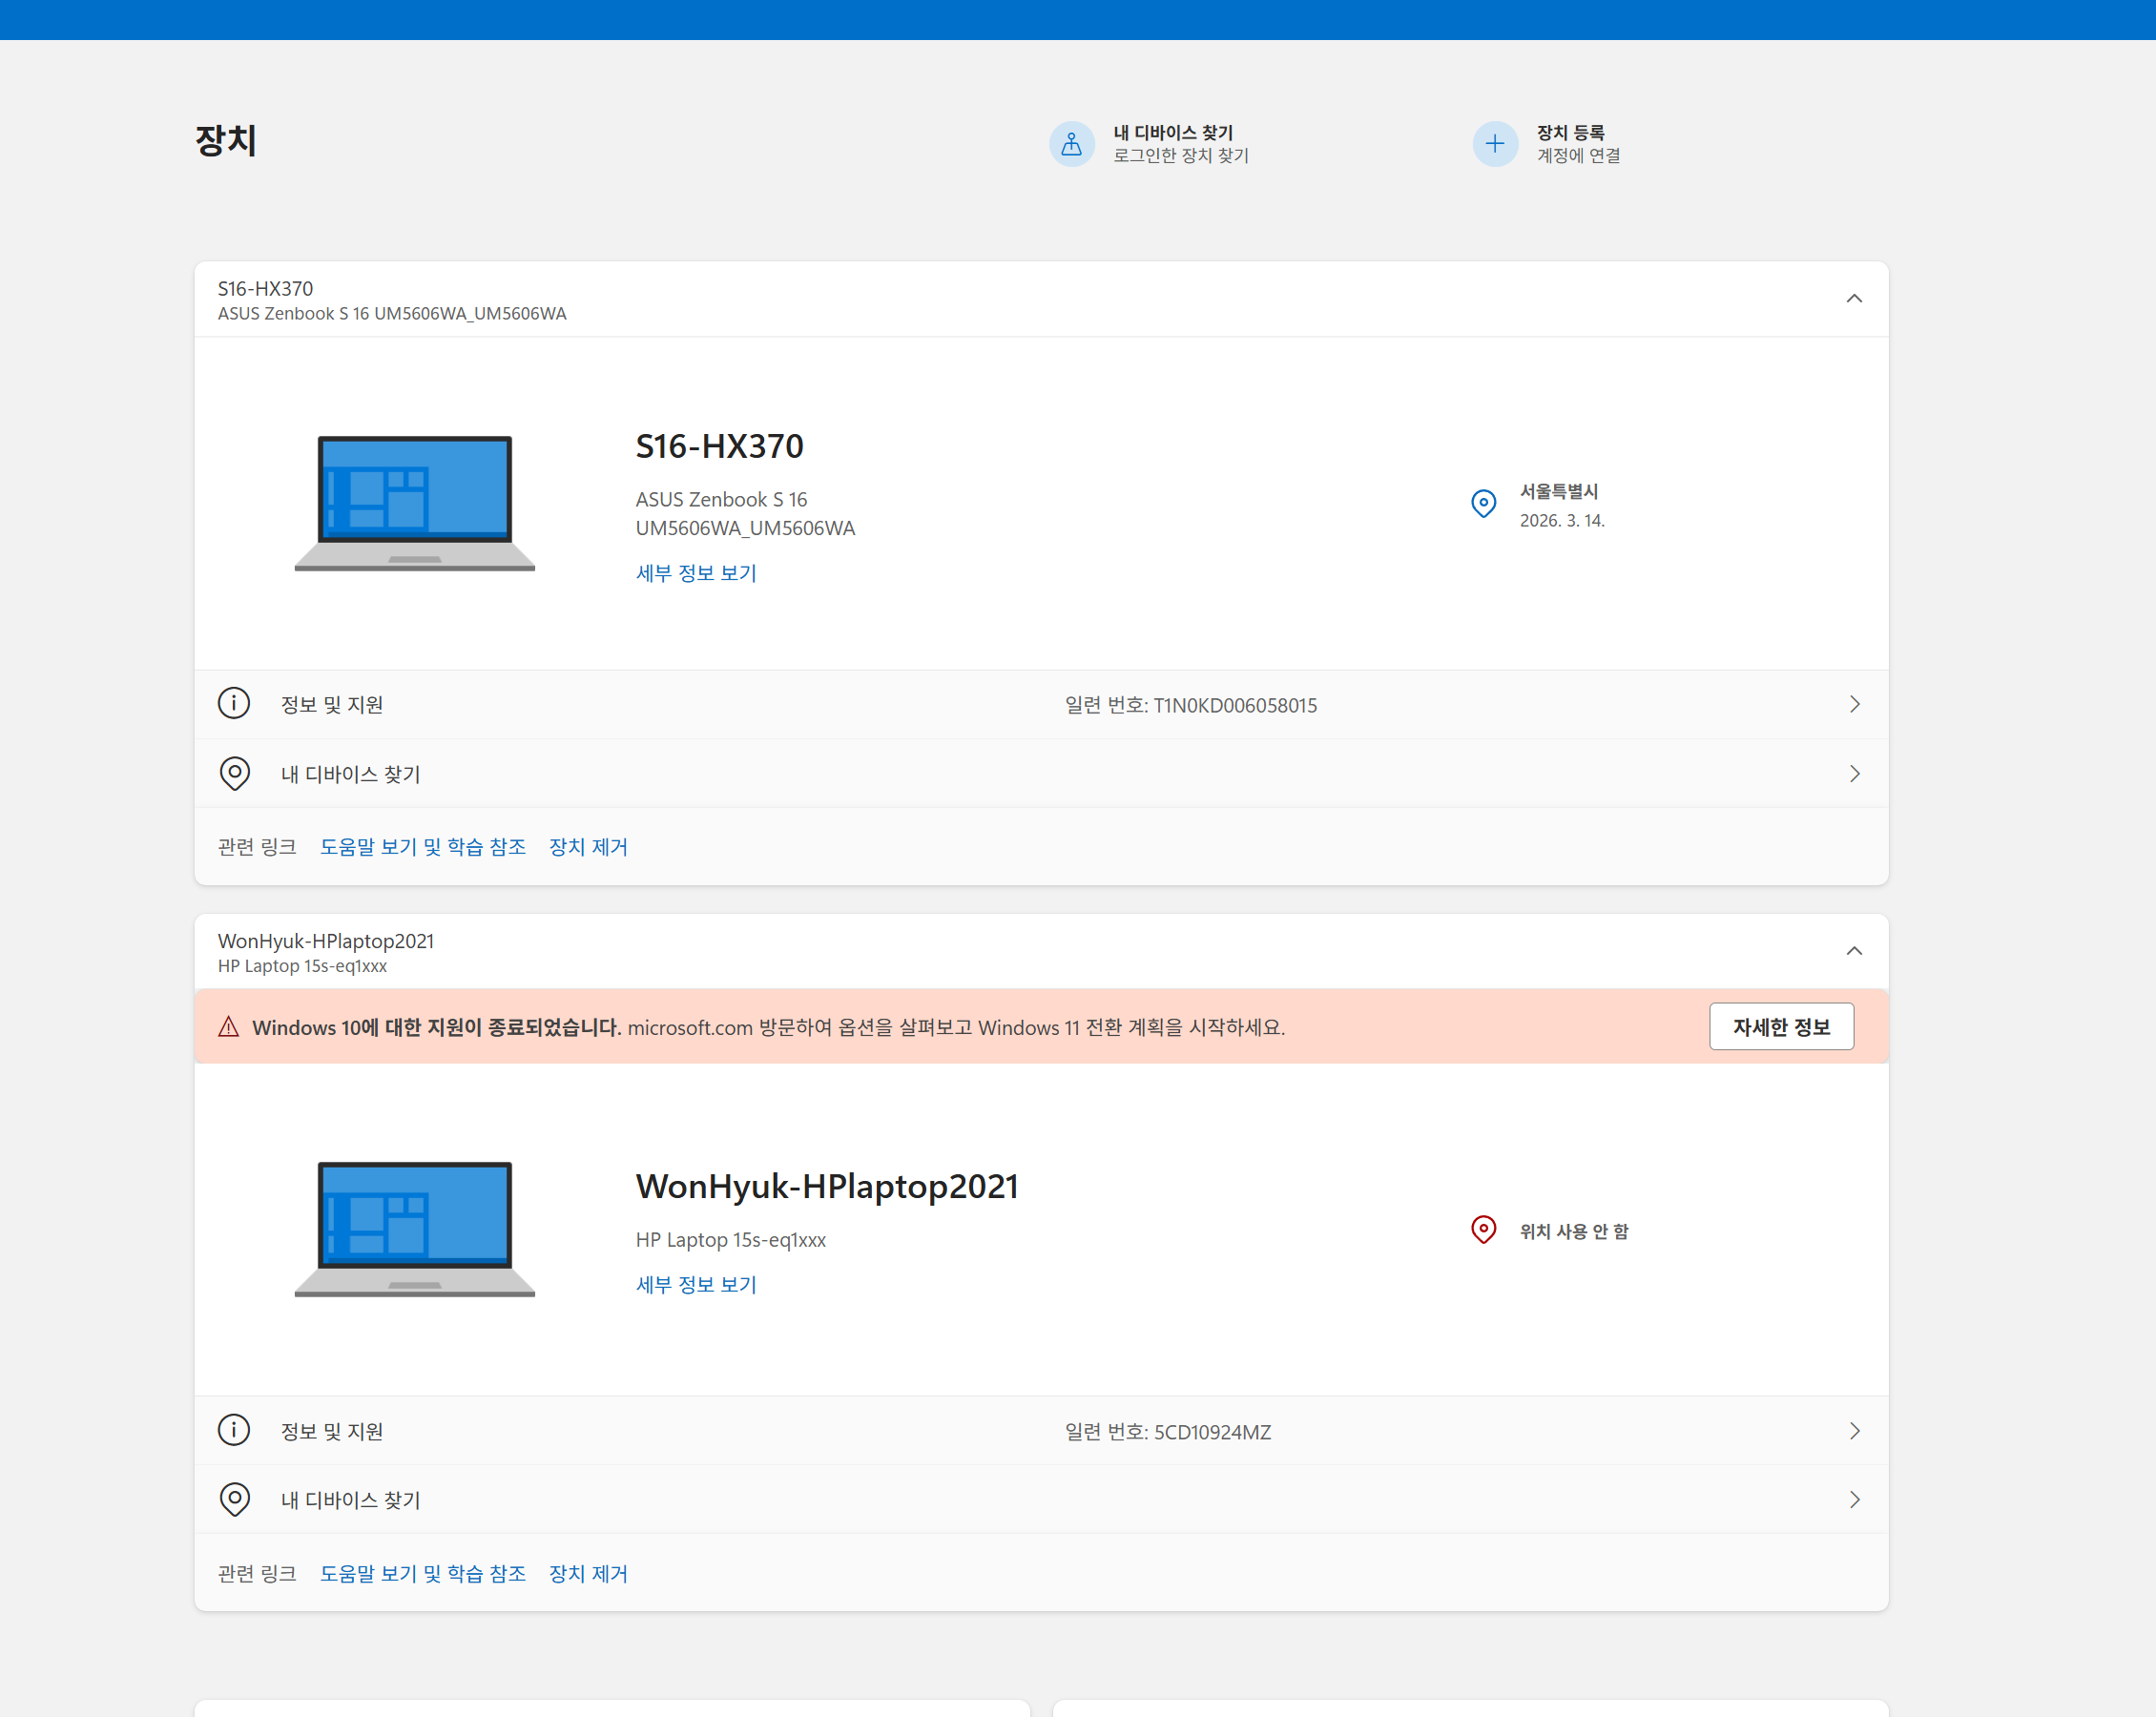The width and height of the screenshot is (2156, 1717).
Task: Click the 정보 및 지원 label under WonHyuk-HPlaptop2021
Action: click(x=332, y=1432)
